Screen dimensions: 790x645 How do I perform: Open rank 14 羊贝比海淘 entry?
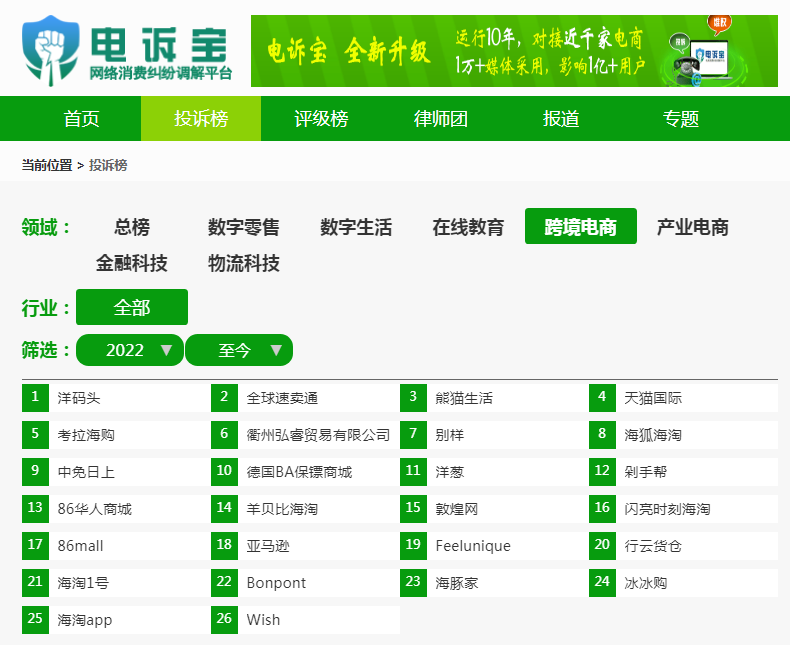point(305,509)
